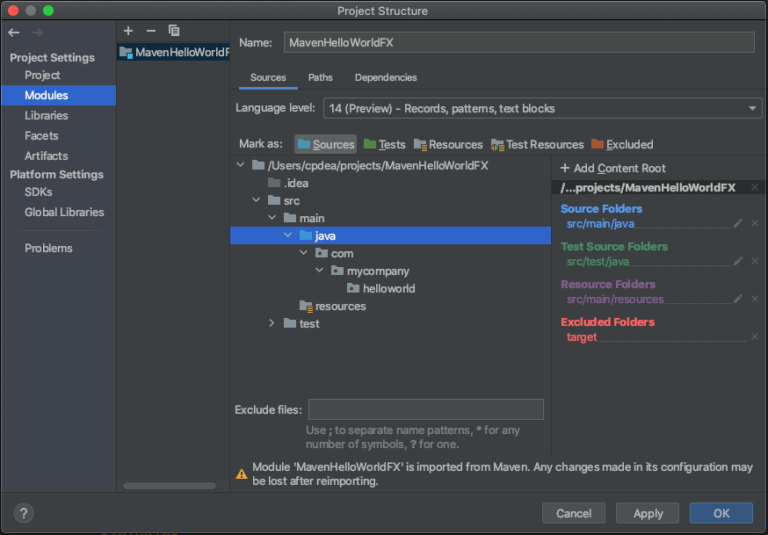The width and height of the screenshot is (768, 535).
Task: Click the Apply button
Action: point(648,513)
